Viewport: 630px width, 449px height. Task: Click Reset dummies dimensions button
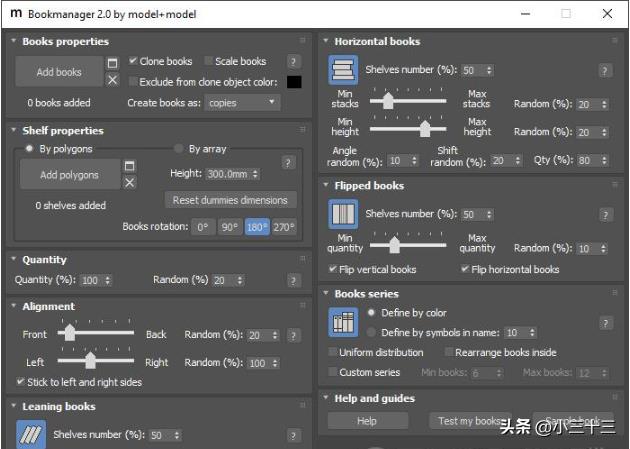tap(230, 200)
